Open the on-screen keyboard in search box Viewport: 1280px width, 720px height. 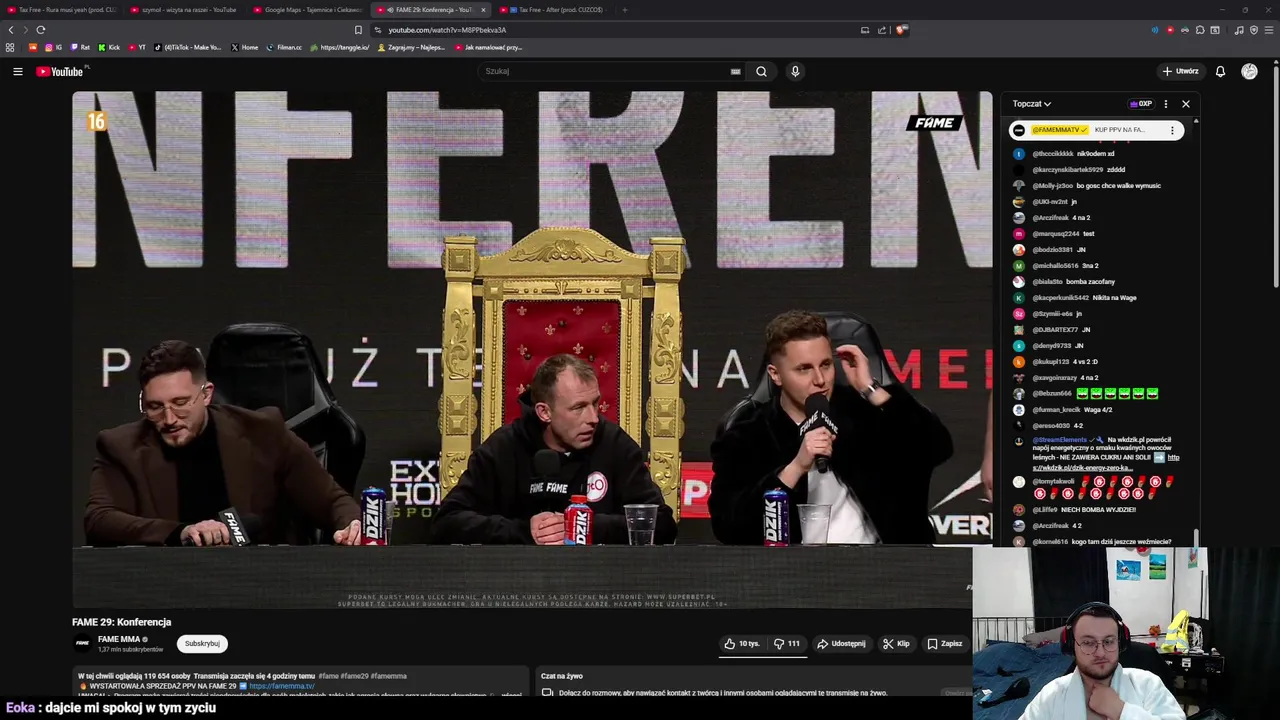click(x=735, y=71)
